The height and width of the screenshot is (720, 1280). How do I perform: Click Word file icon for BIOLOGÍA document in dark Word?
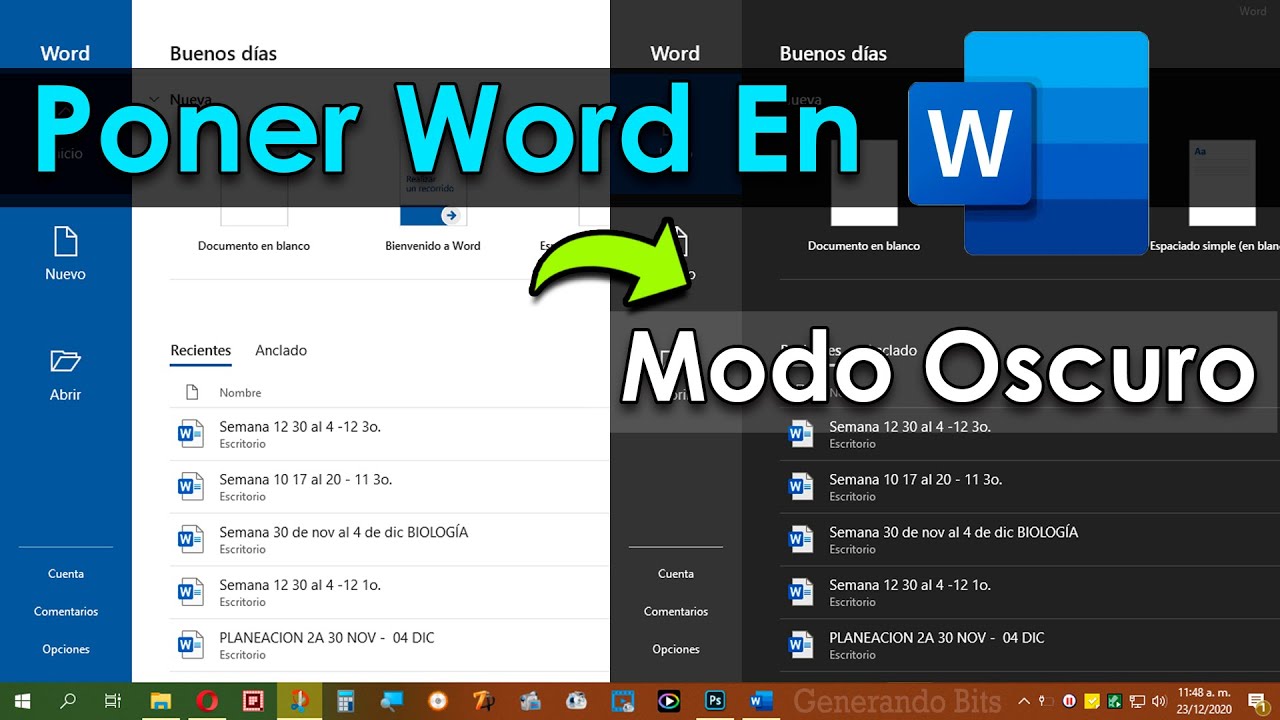(x=800, y=540)
